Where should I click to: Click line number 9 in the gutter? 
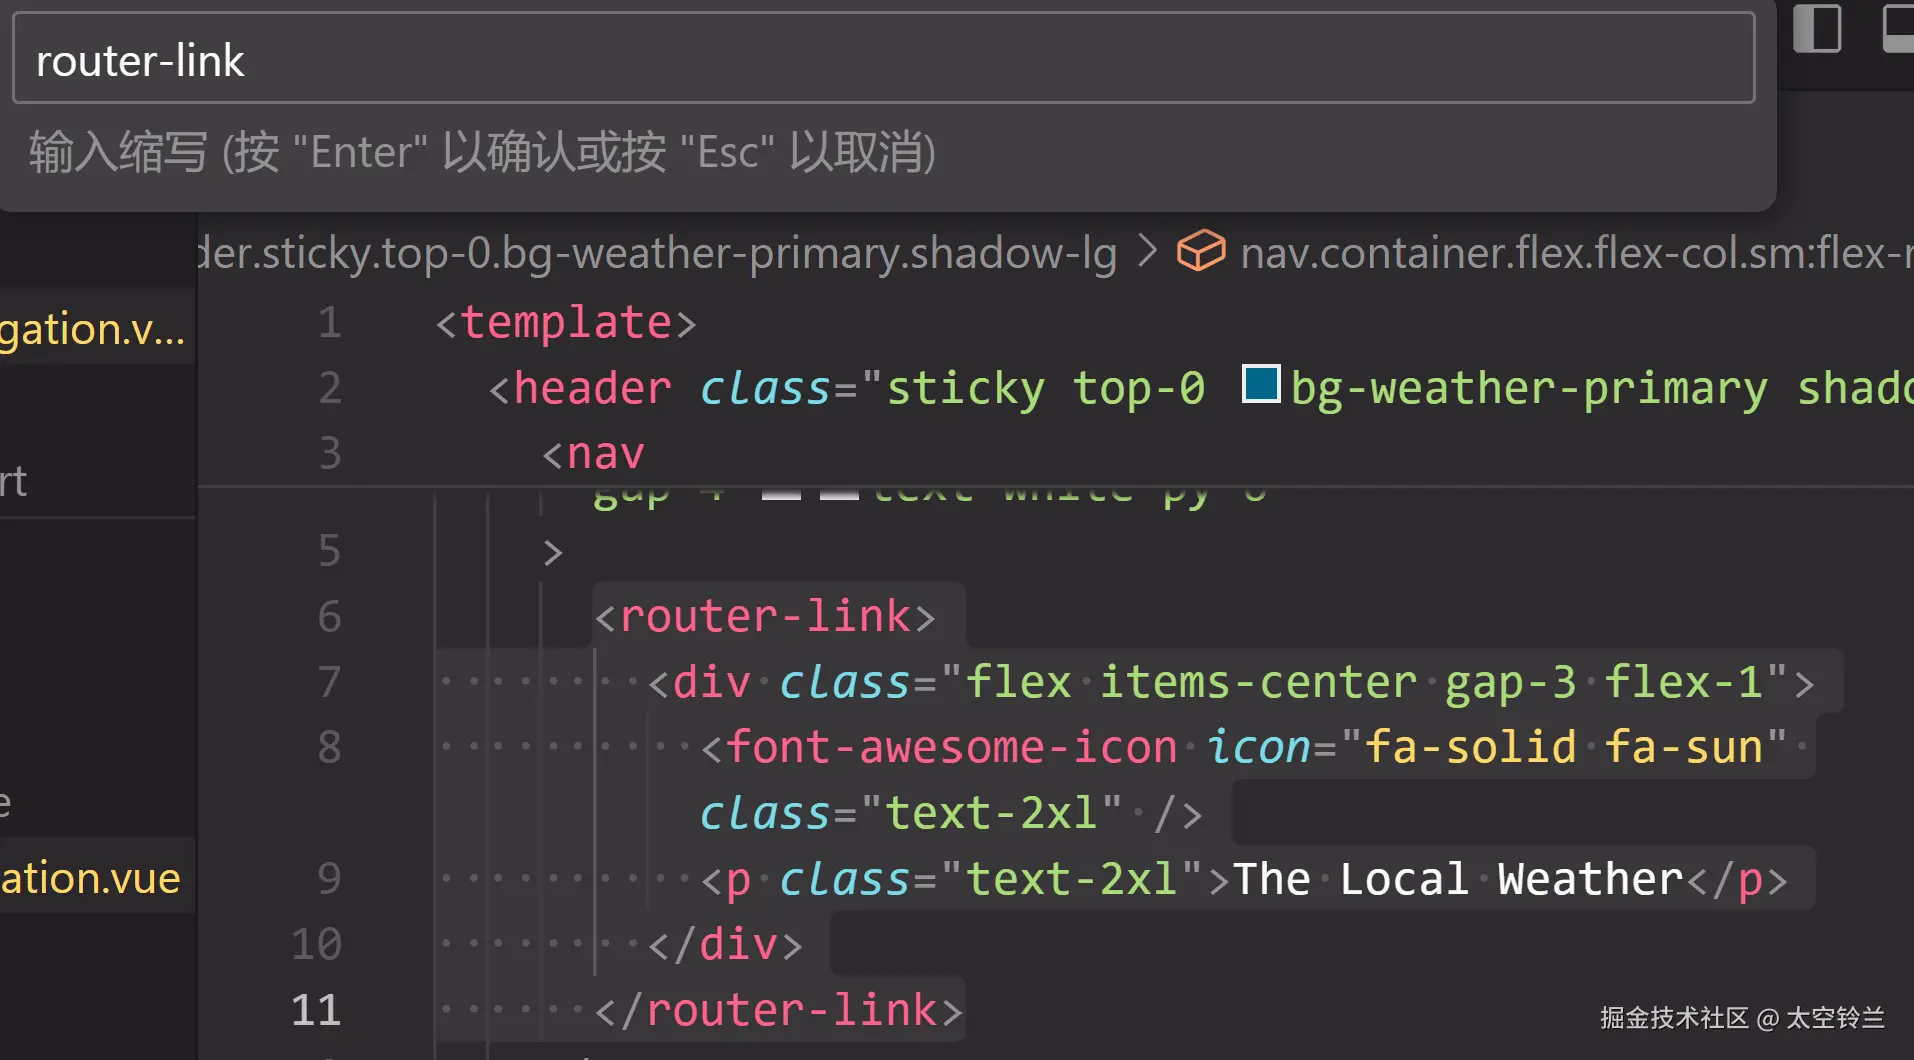(329, 879)
